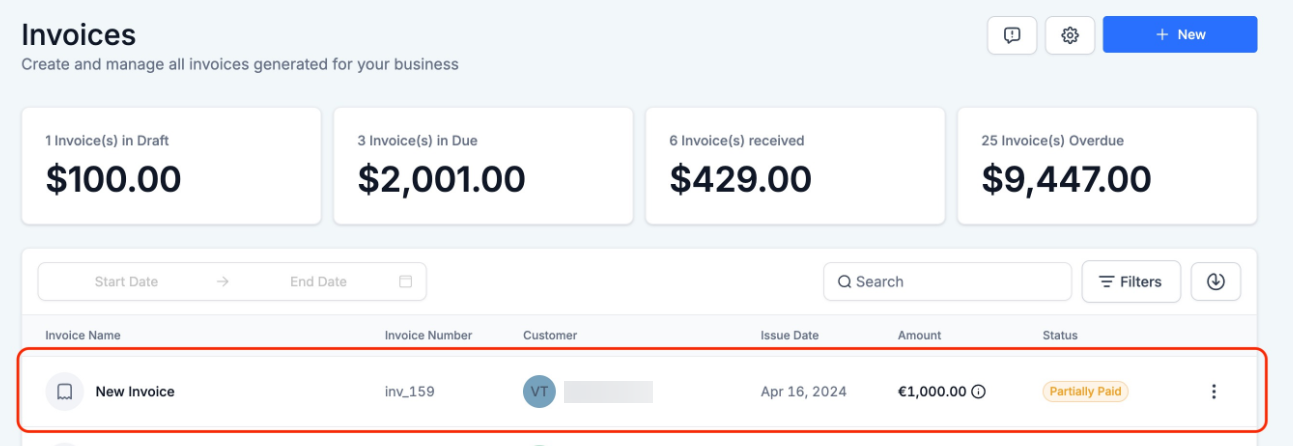The height and width of the screenshot is (446, 1293).
Task: Click the Issue Date column header
Action: click(790, 335)
